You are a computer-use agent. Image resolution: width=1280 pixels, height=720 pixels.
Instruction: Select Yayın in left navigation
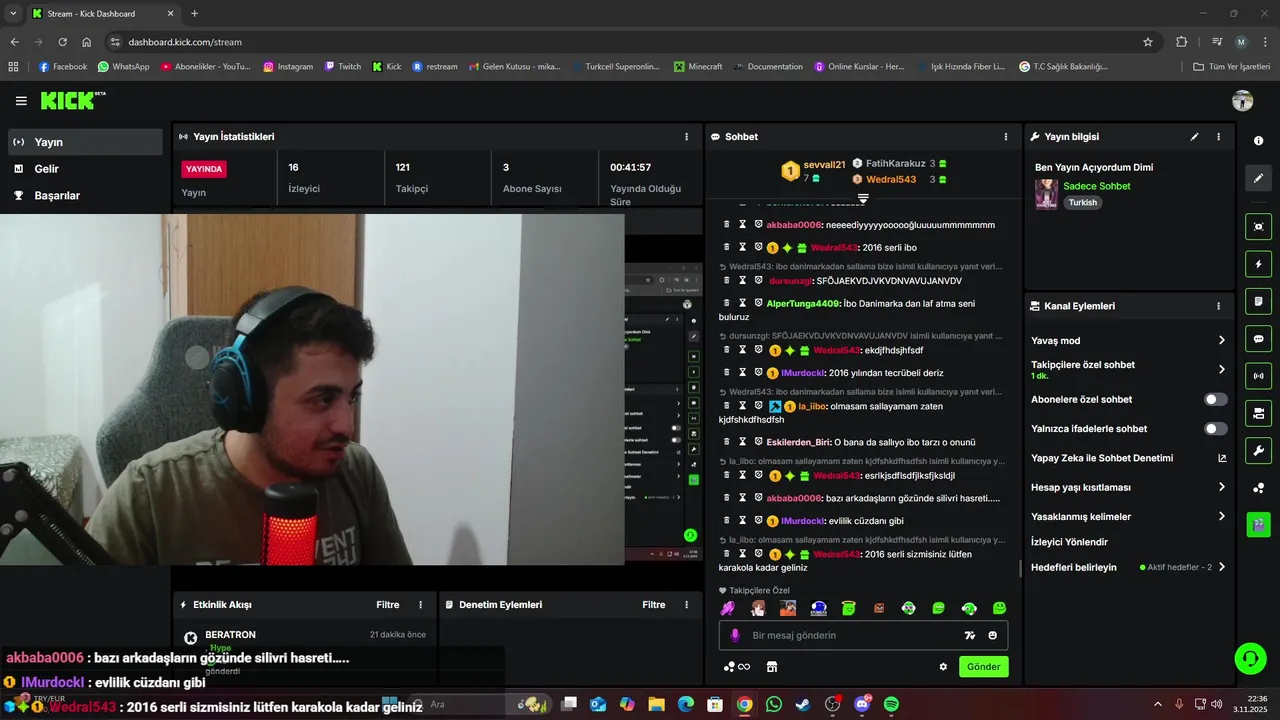(85, 142)
